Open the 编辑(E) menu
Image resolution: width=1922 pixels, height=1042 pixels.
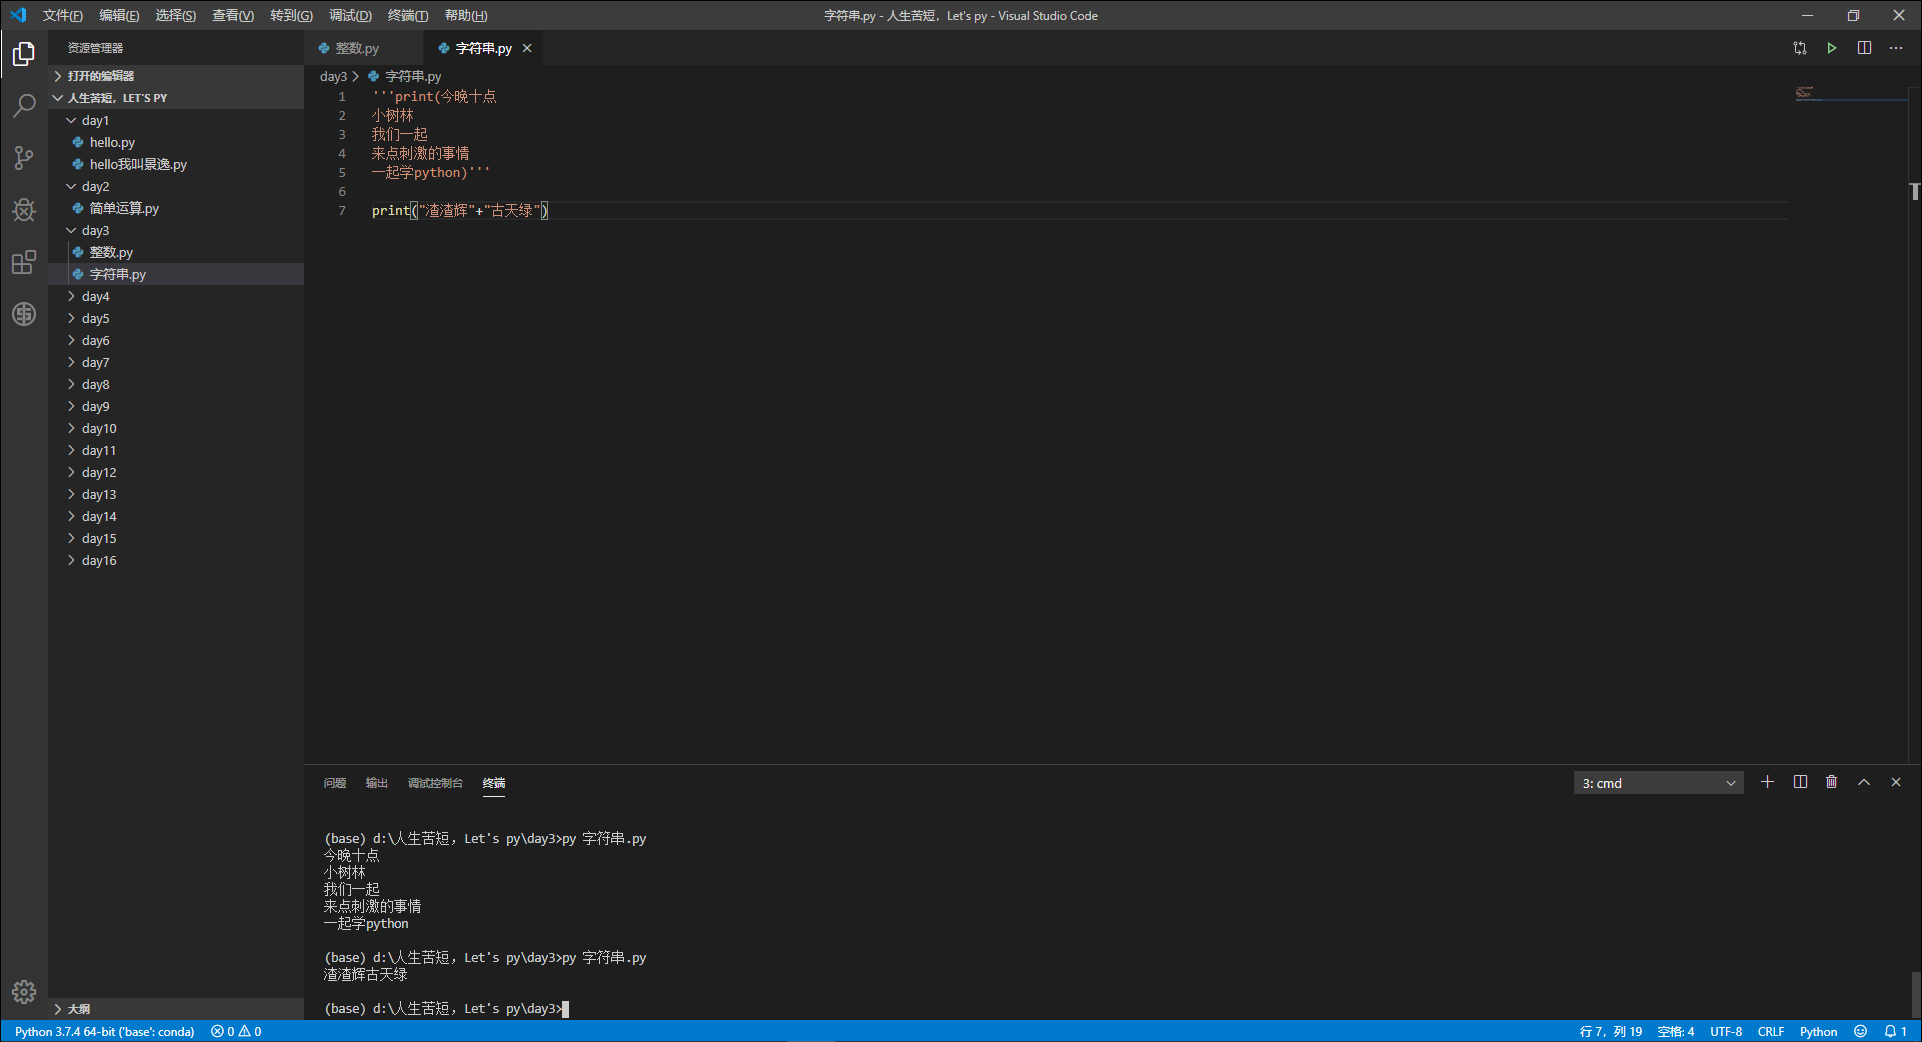(119, 15)
